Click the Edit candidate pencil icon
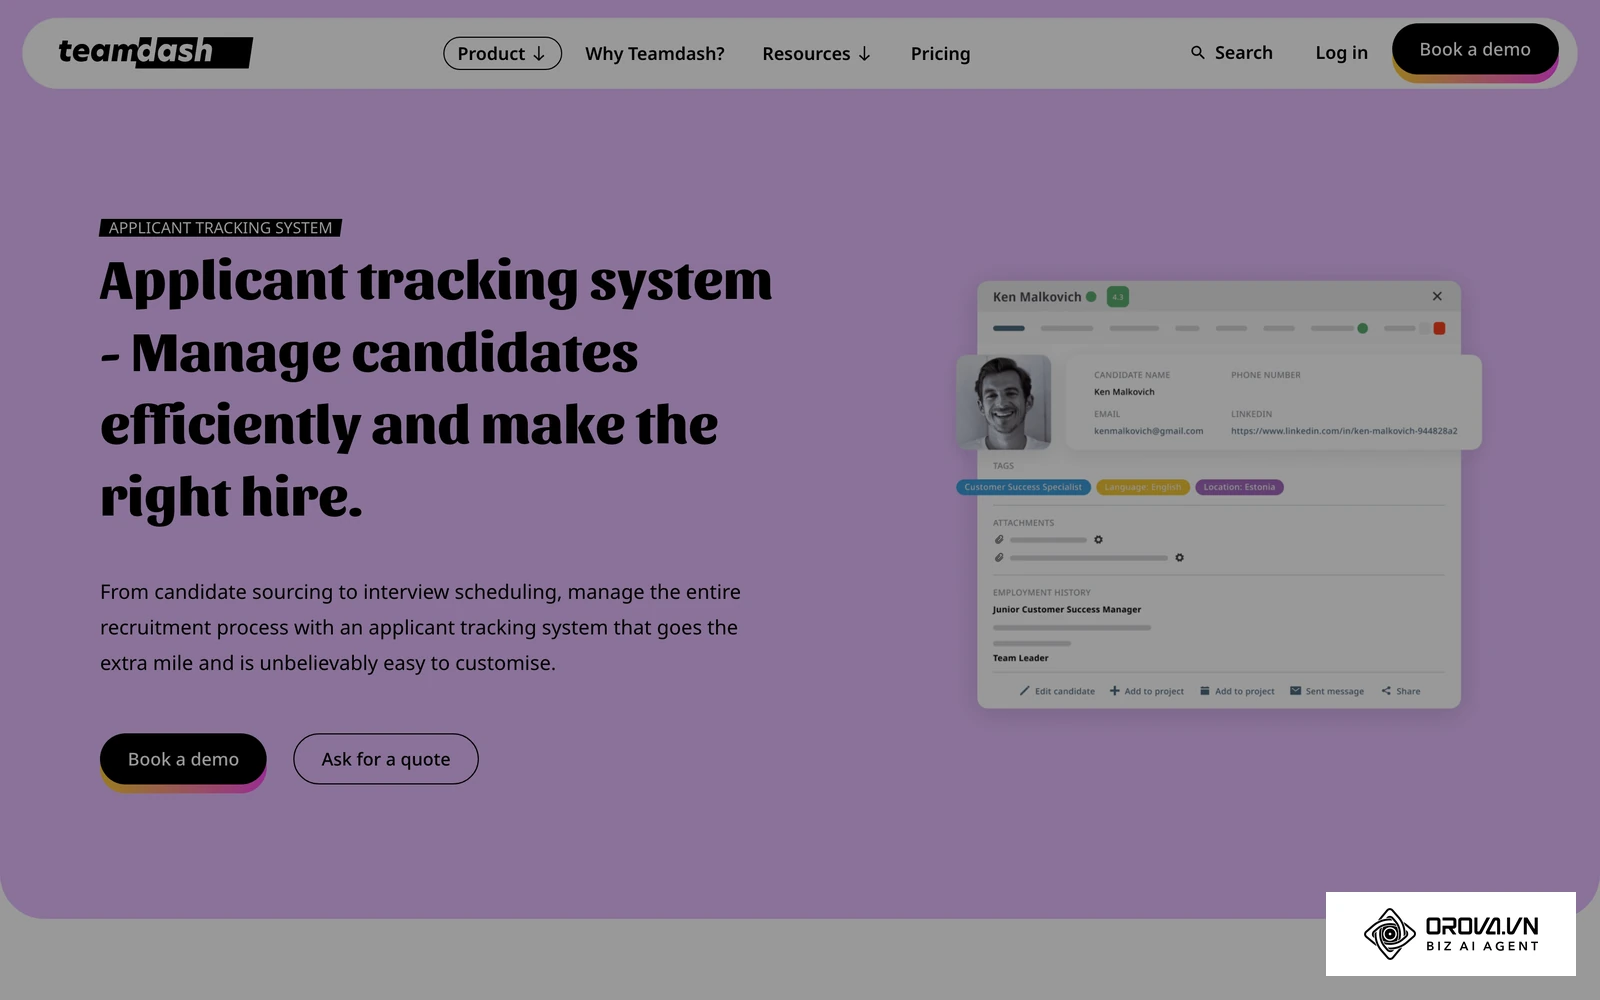Viewport: 1600px width, 1000px height. (1024, 691)
